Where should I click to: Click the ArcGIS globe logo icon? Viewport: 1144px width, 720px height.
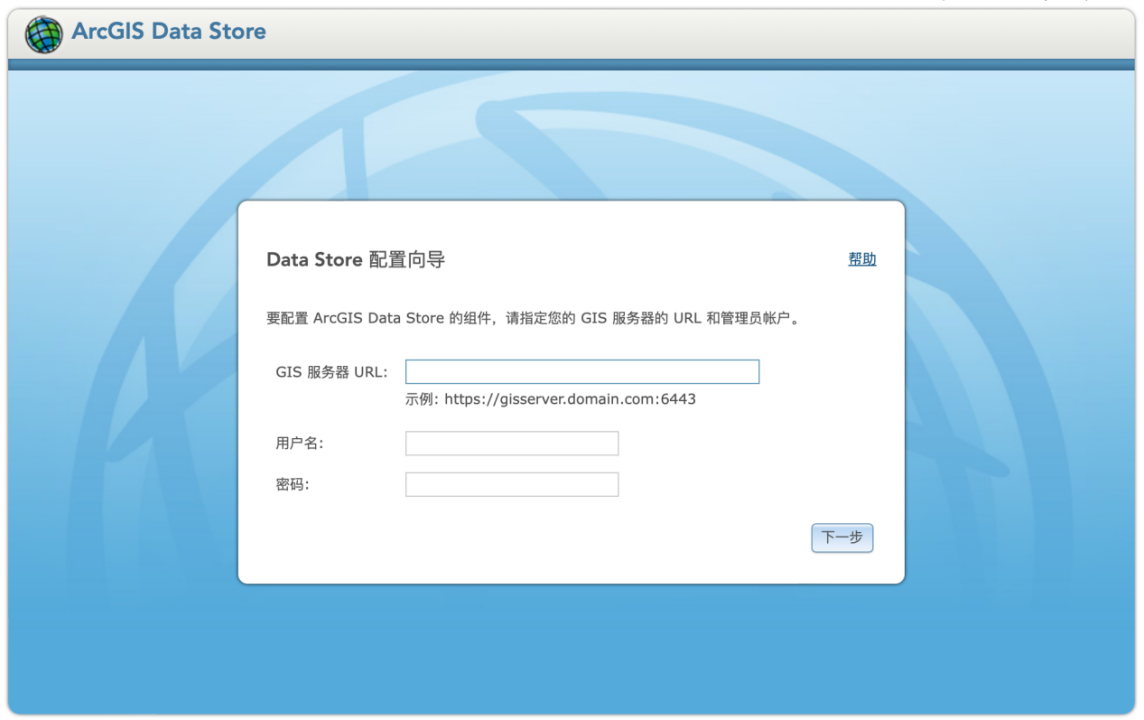coord(43,34)
